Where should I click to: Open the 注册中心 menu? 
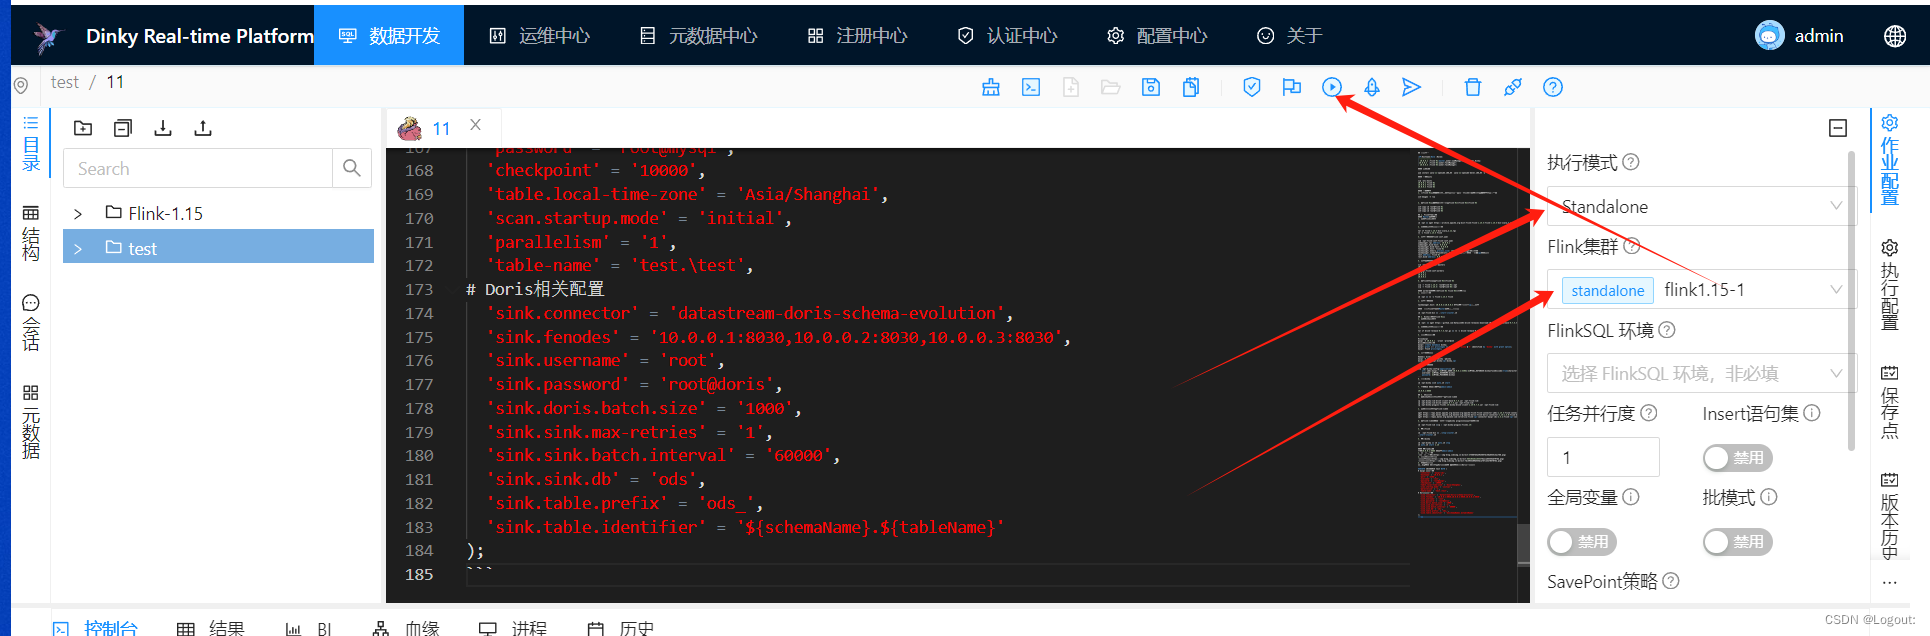pyautogui.click(x=857, y=36)
